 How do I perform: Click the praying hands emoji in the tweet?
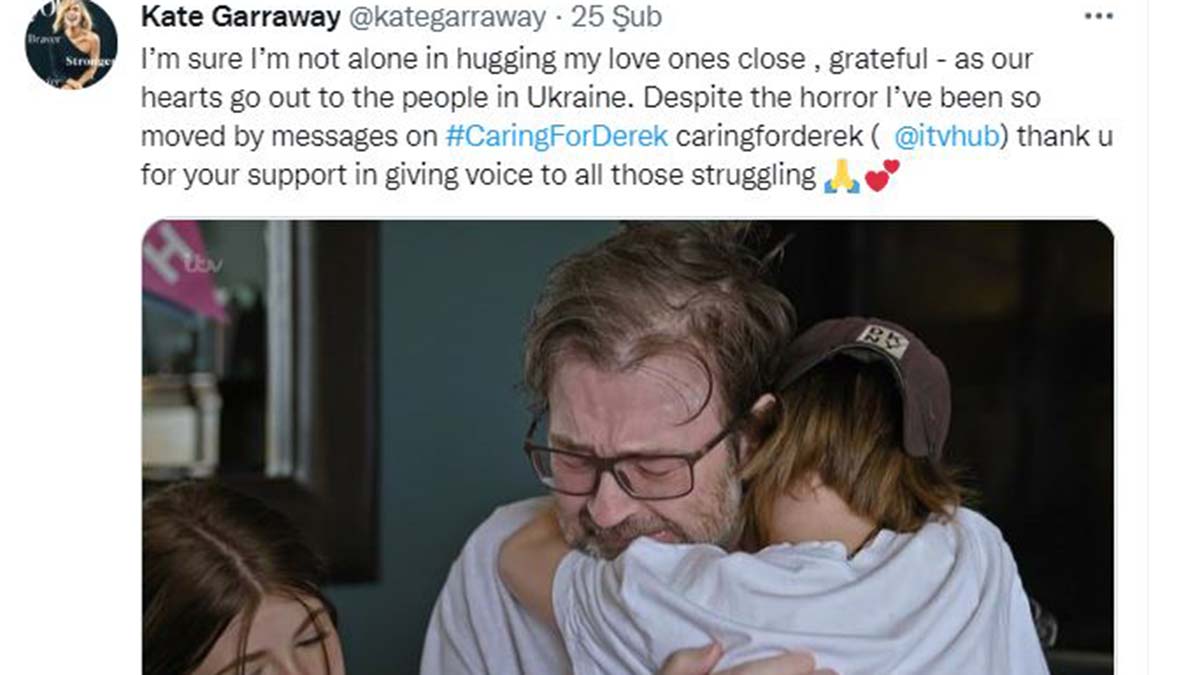click(841, 176)
